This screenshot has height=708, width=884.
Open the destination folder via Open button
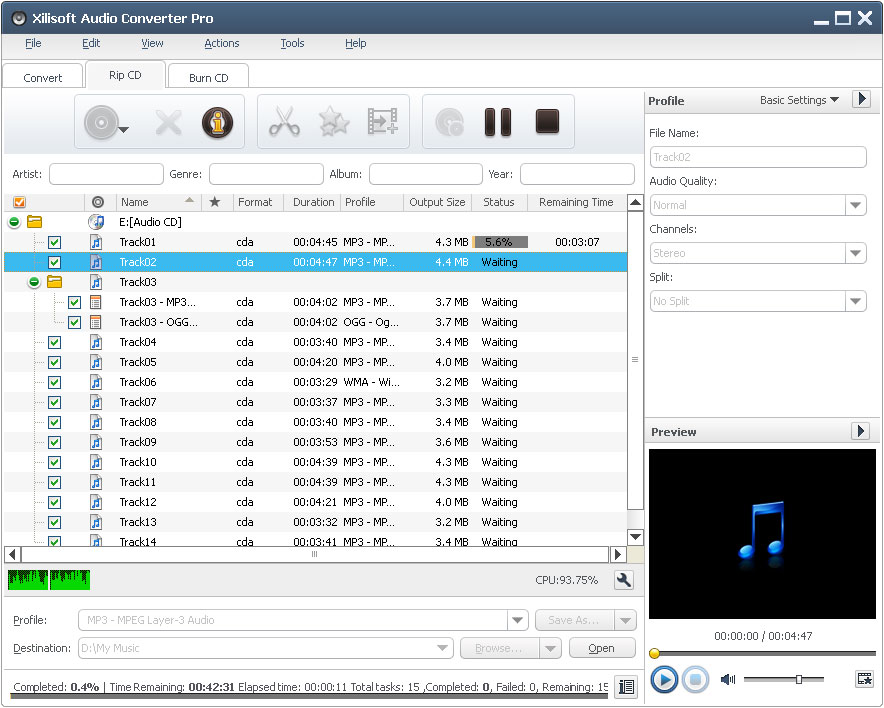601,648
